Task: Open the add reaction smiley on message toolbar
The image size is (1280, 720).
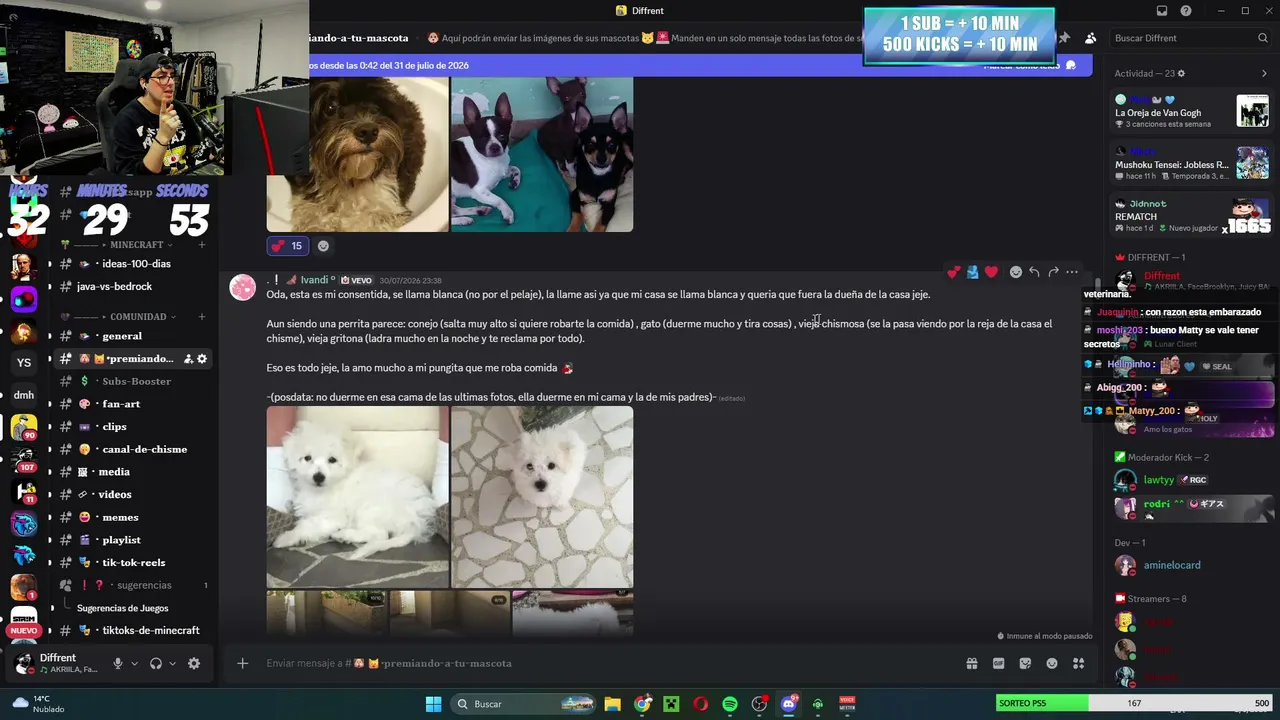Action: [1015, 272]
